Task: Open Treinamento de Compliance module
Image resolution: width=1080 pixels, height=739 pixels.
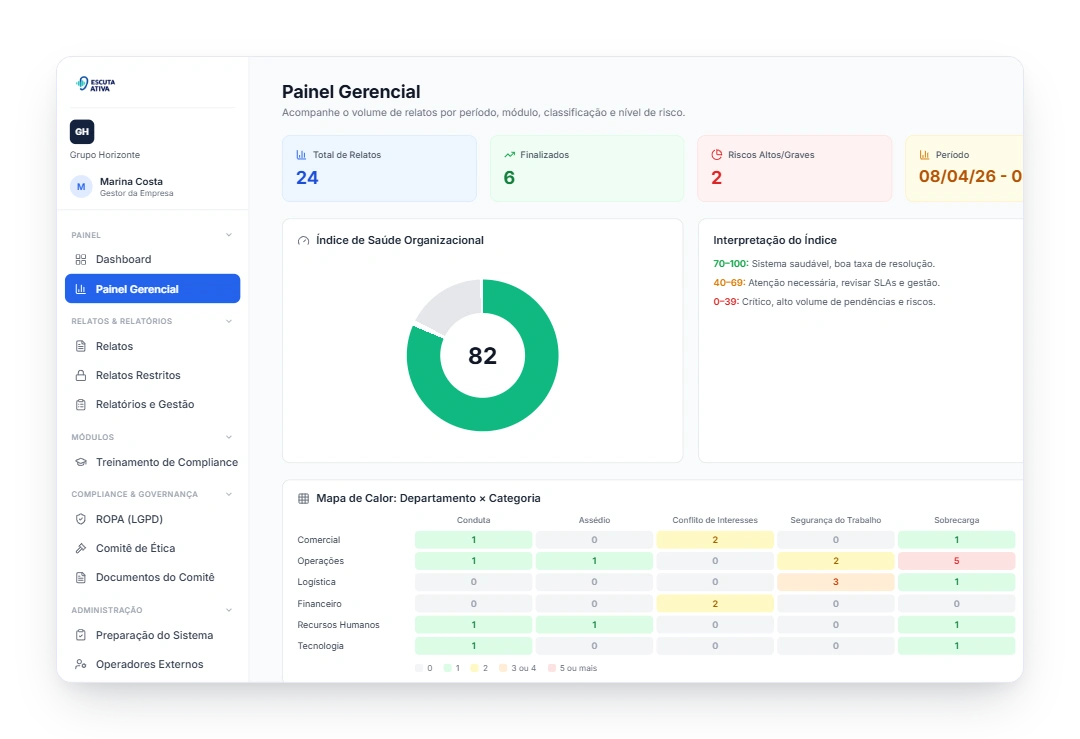Action: click(152, 462)
